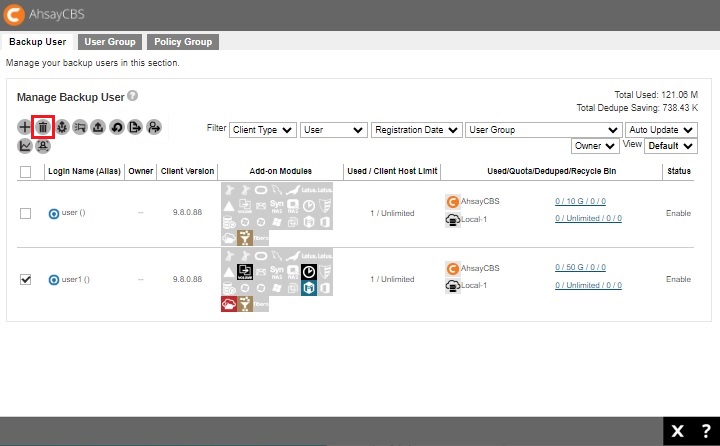Click the Client Version column header
Image resolution: width=720 pixels, height=446 pixels.
click(x=187, y=171)
